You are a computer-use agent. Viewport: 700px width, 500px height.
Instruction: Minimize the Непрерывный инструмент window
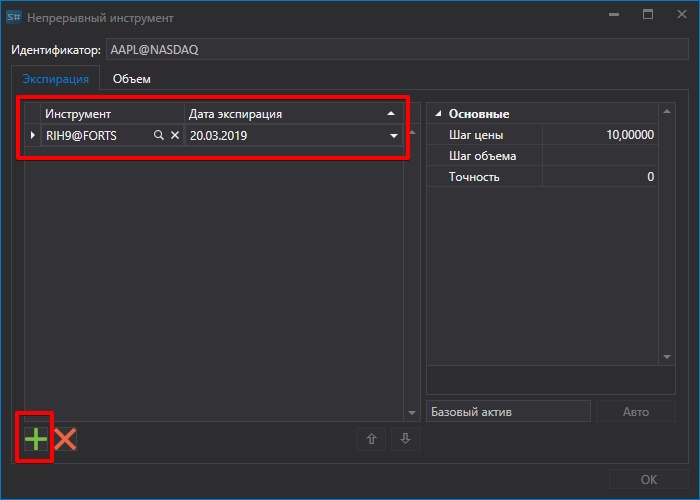point(614,15)
